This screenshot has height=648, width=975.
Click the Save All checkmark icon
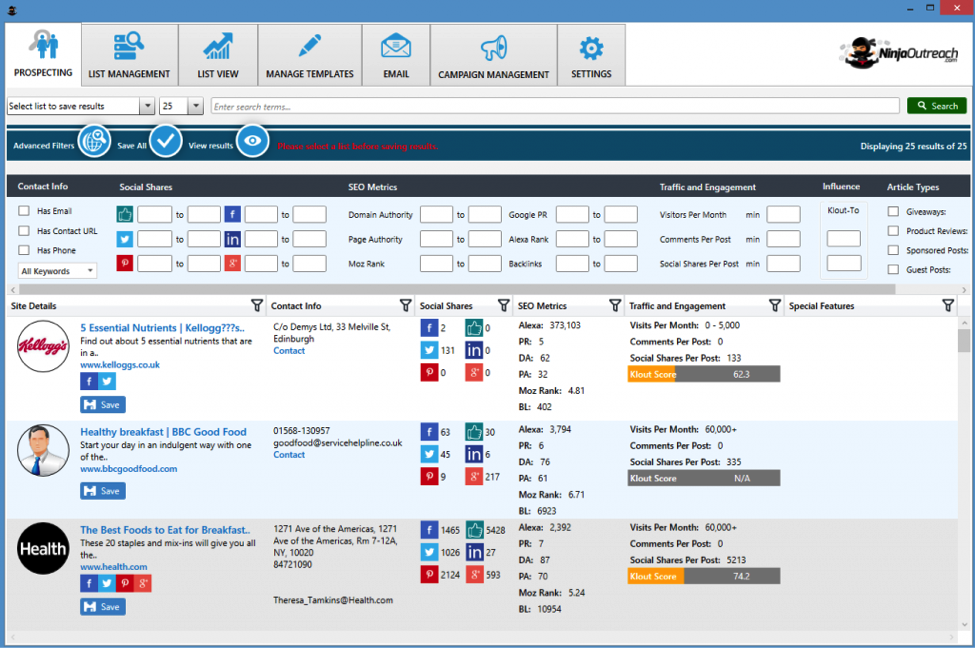(165, 141)
